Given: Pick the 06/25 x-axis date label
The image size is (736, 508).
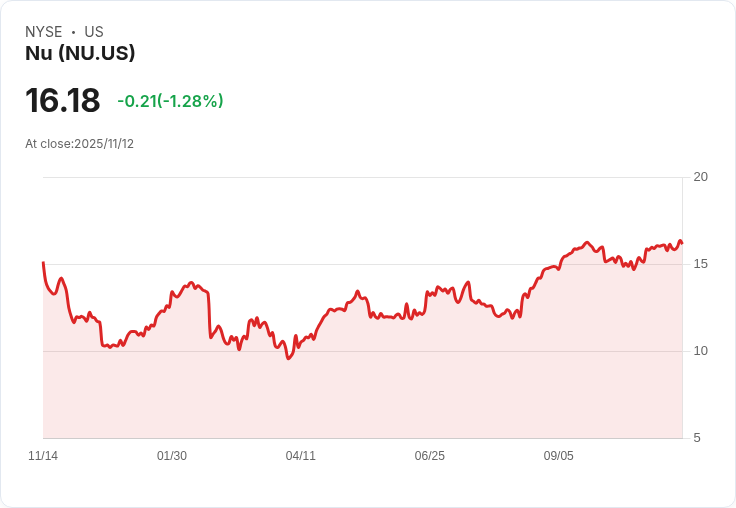Looking at the screenshot, I should (x=430, y=456).
